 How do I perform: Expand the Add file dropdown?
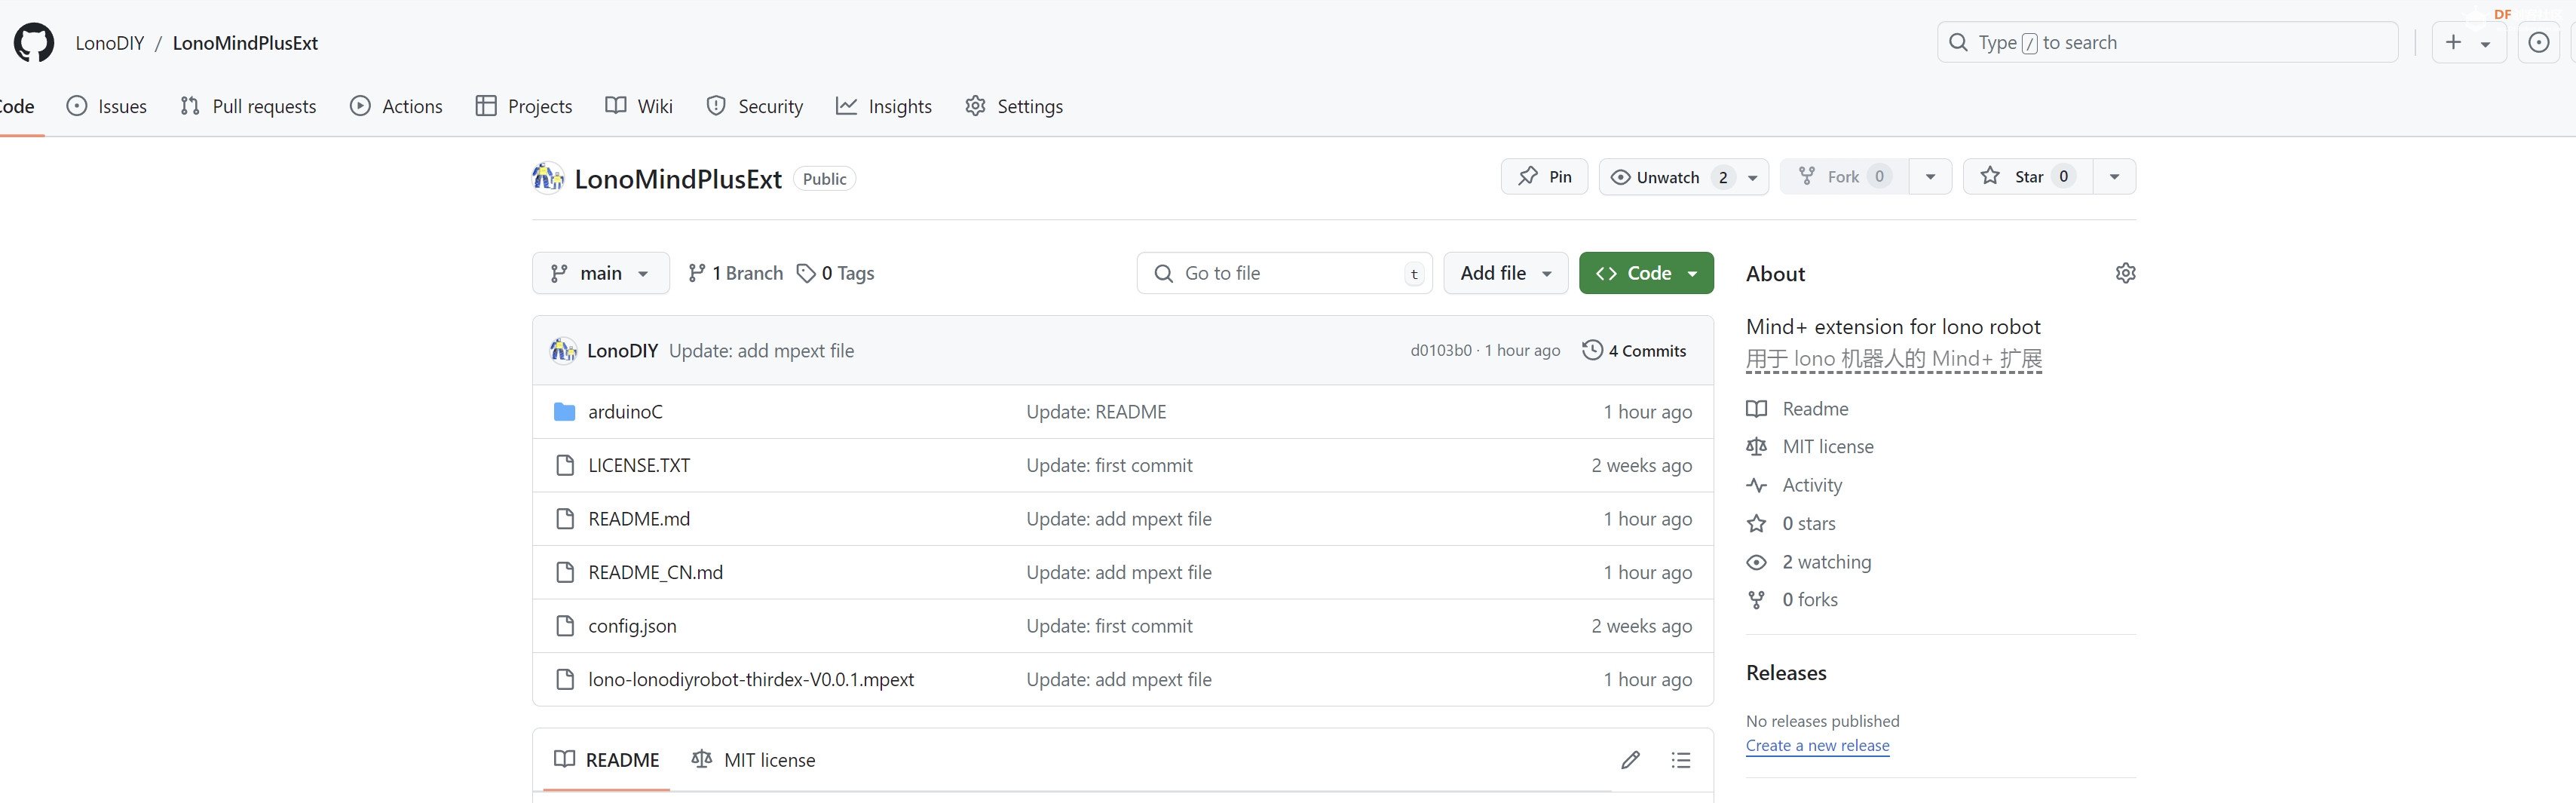pos(1505,273)
